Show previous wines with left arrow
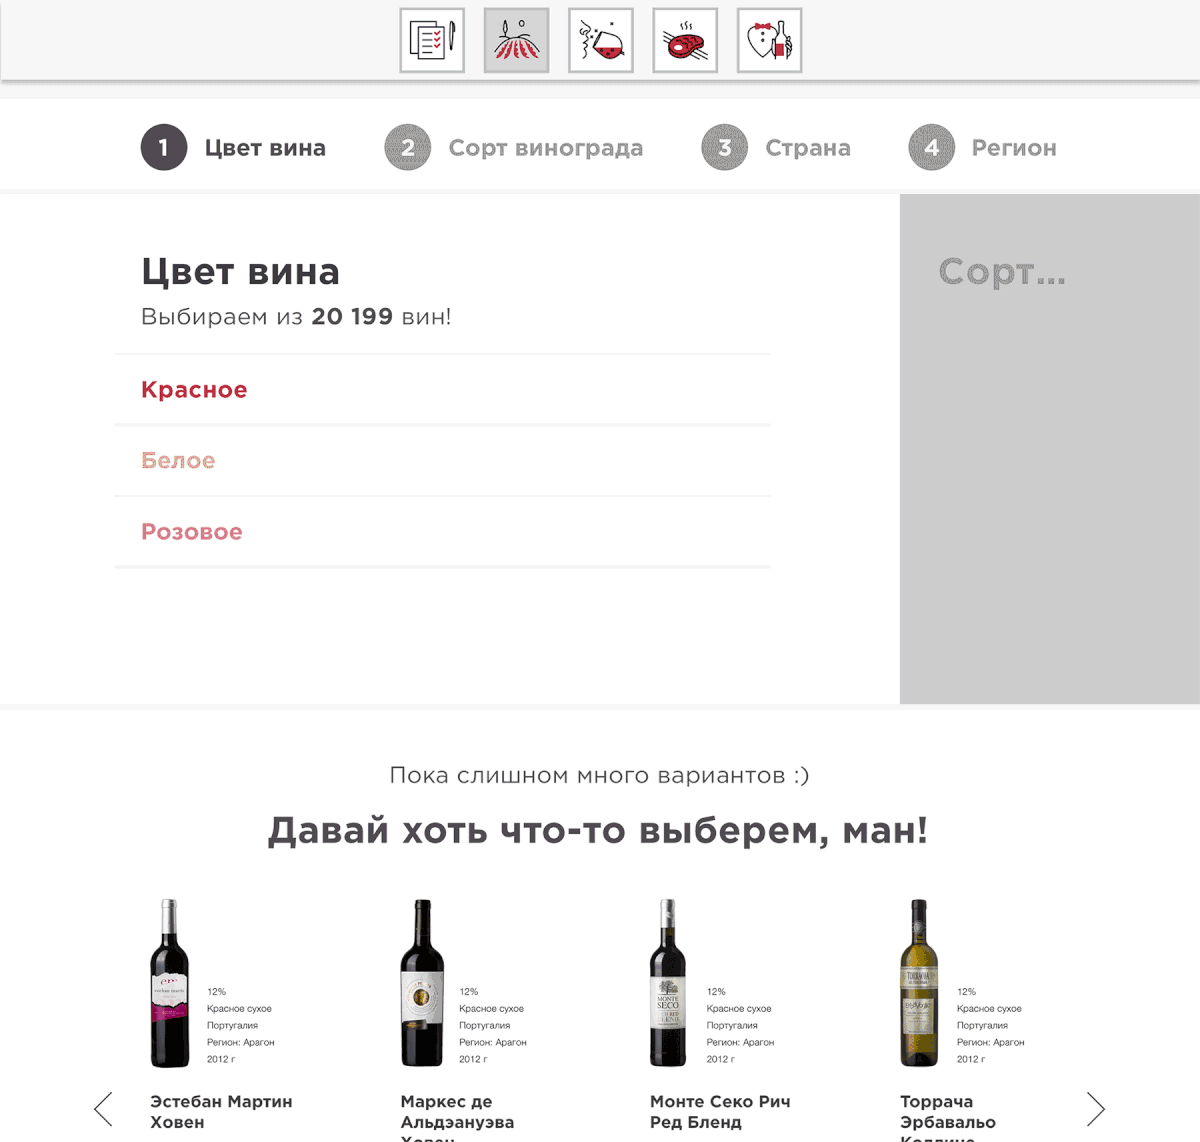1200x1142 pixels. pyautogui.click(x=103, y=1108)
